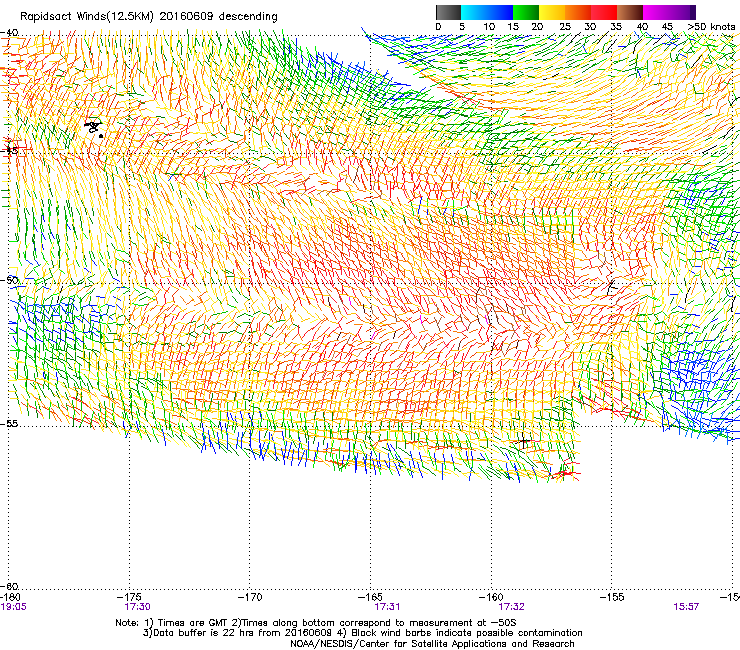Click the -170 longitude axis label
Viewport: 740px width, 650px height.
click(x=250, y=597)
